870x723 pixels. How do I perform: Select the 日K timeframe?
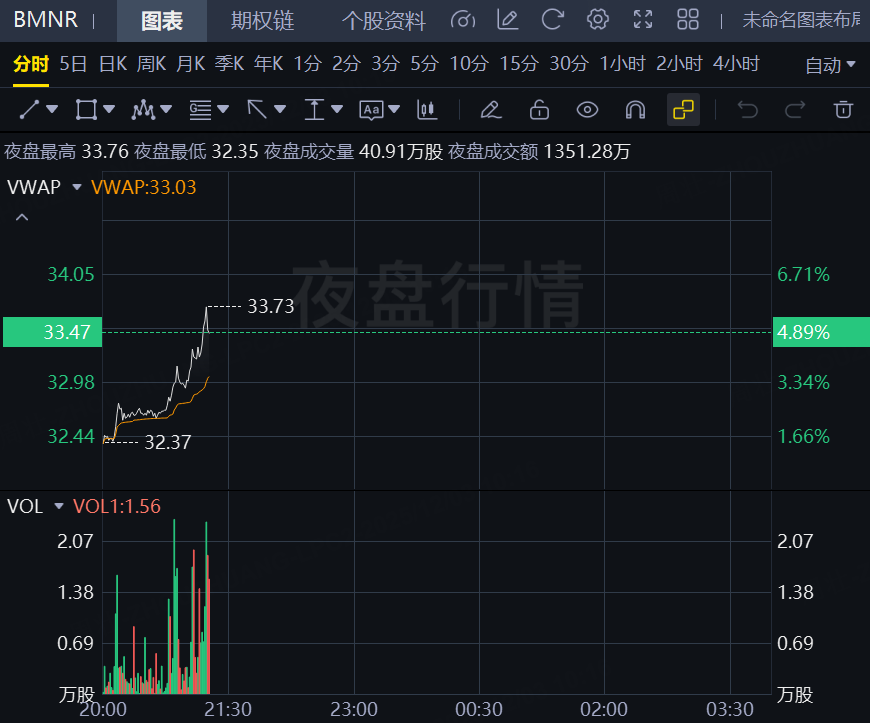pyautogui.click(x=113, y=64)
